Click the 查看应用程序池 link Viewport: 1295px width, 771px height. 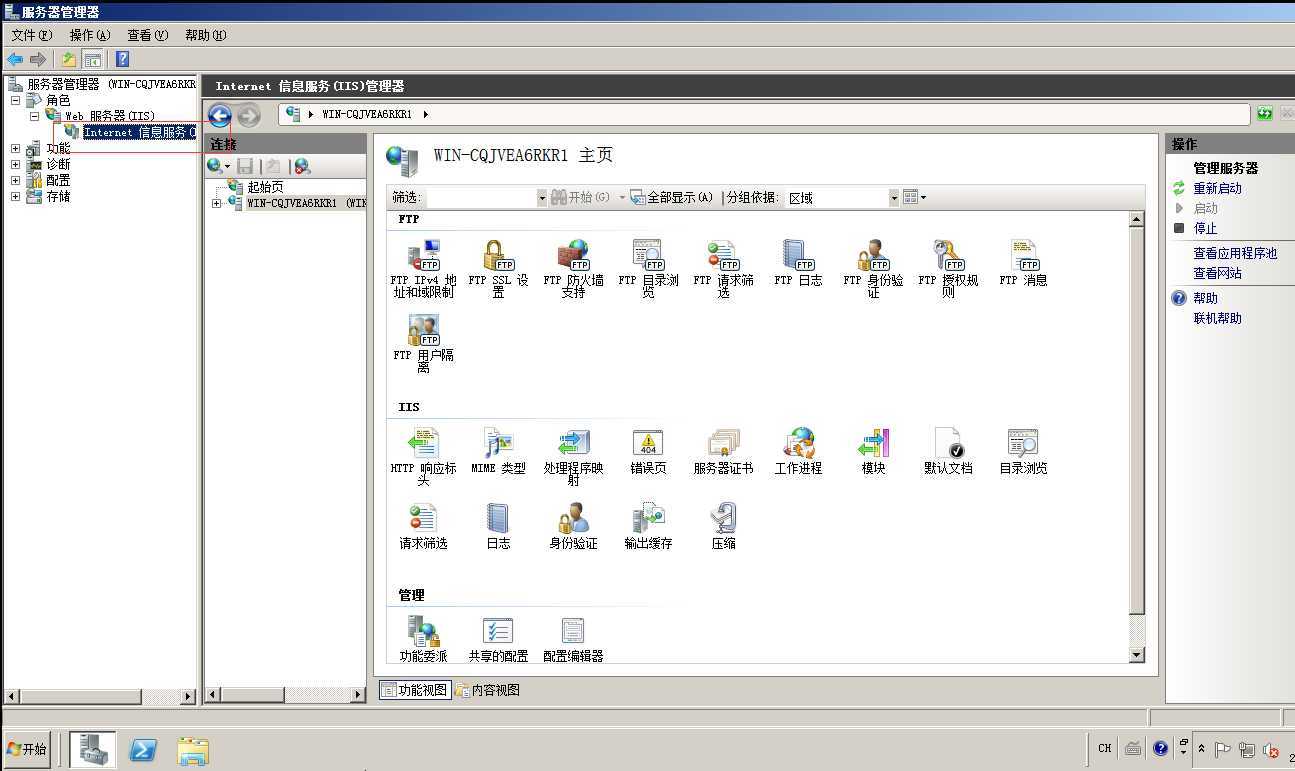click(1235, 253)
